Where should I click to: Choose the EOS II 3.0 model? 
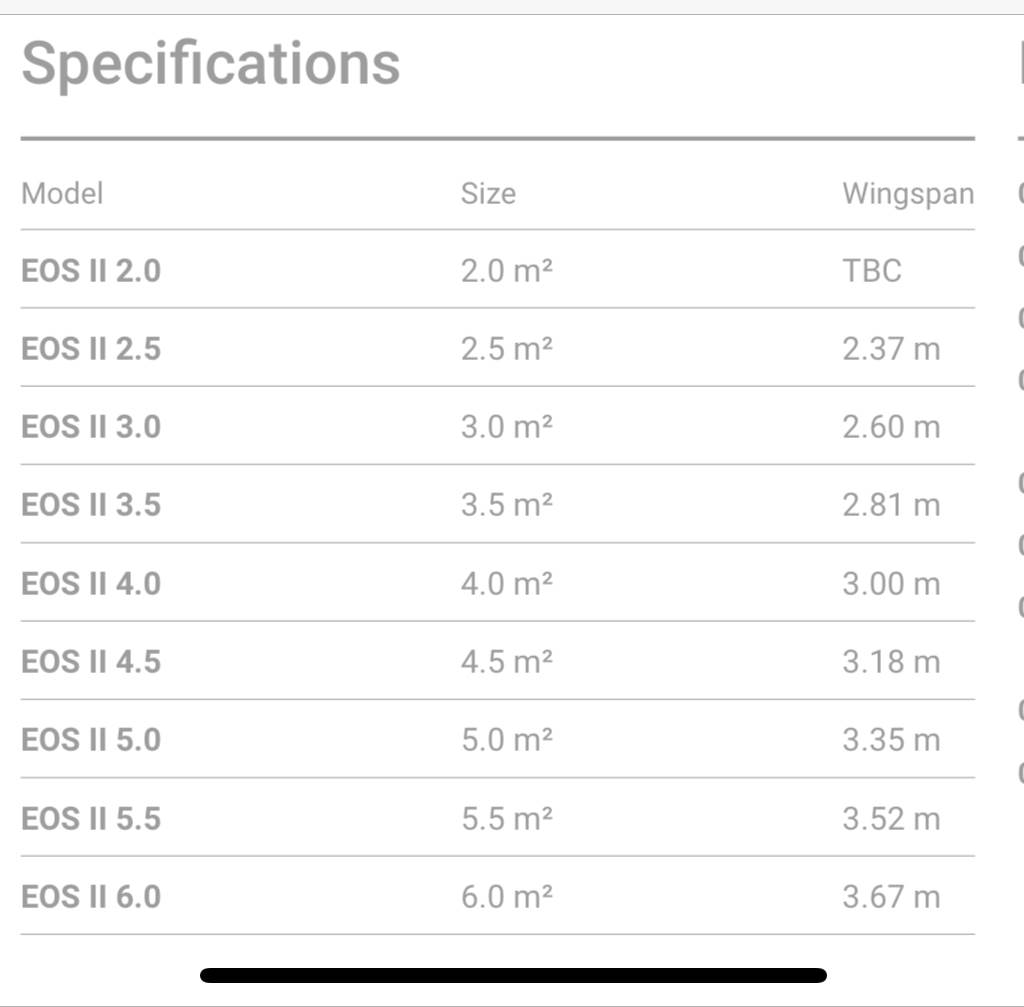(x=91, y=427)
